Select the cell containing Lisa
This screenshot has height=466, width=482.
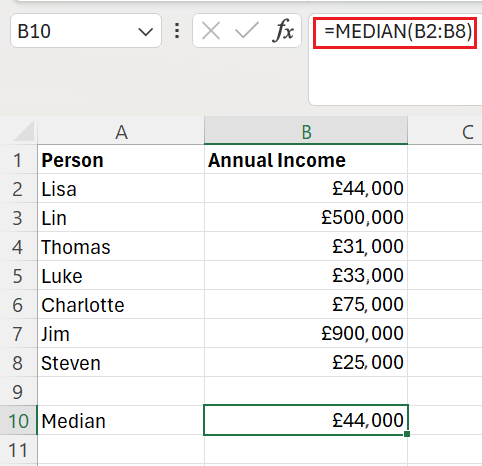click(121, 189)
